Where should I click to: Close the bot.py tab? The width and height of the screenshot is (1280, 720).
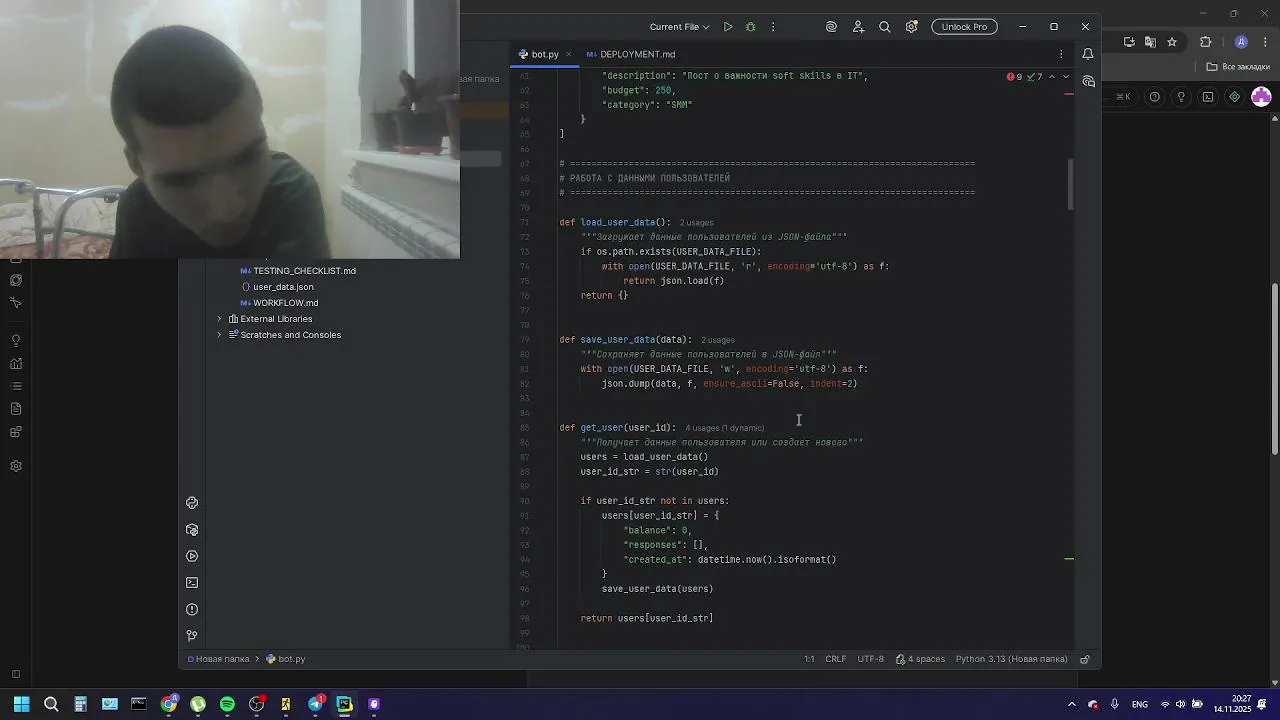tap(569, 54)
